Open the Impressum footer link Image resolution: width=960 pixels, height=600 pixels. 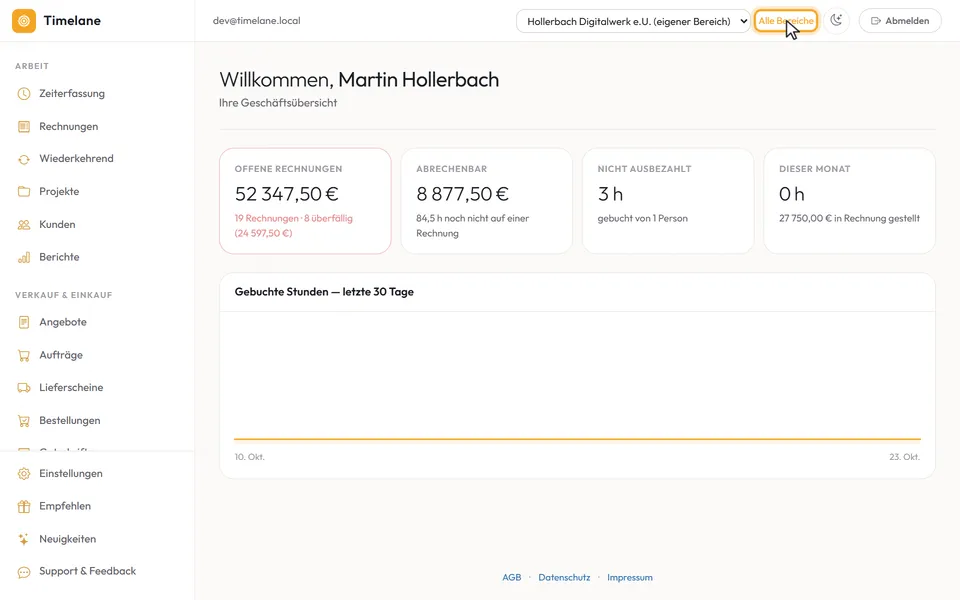pos(630,577)
